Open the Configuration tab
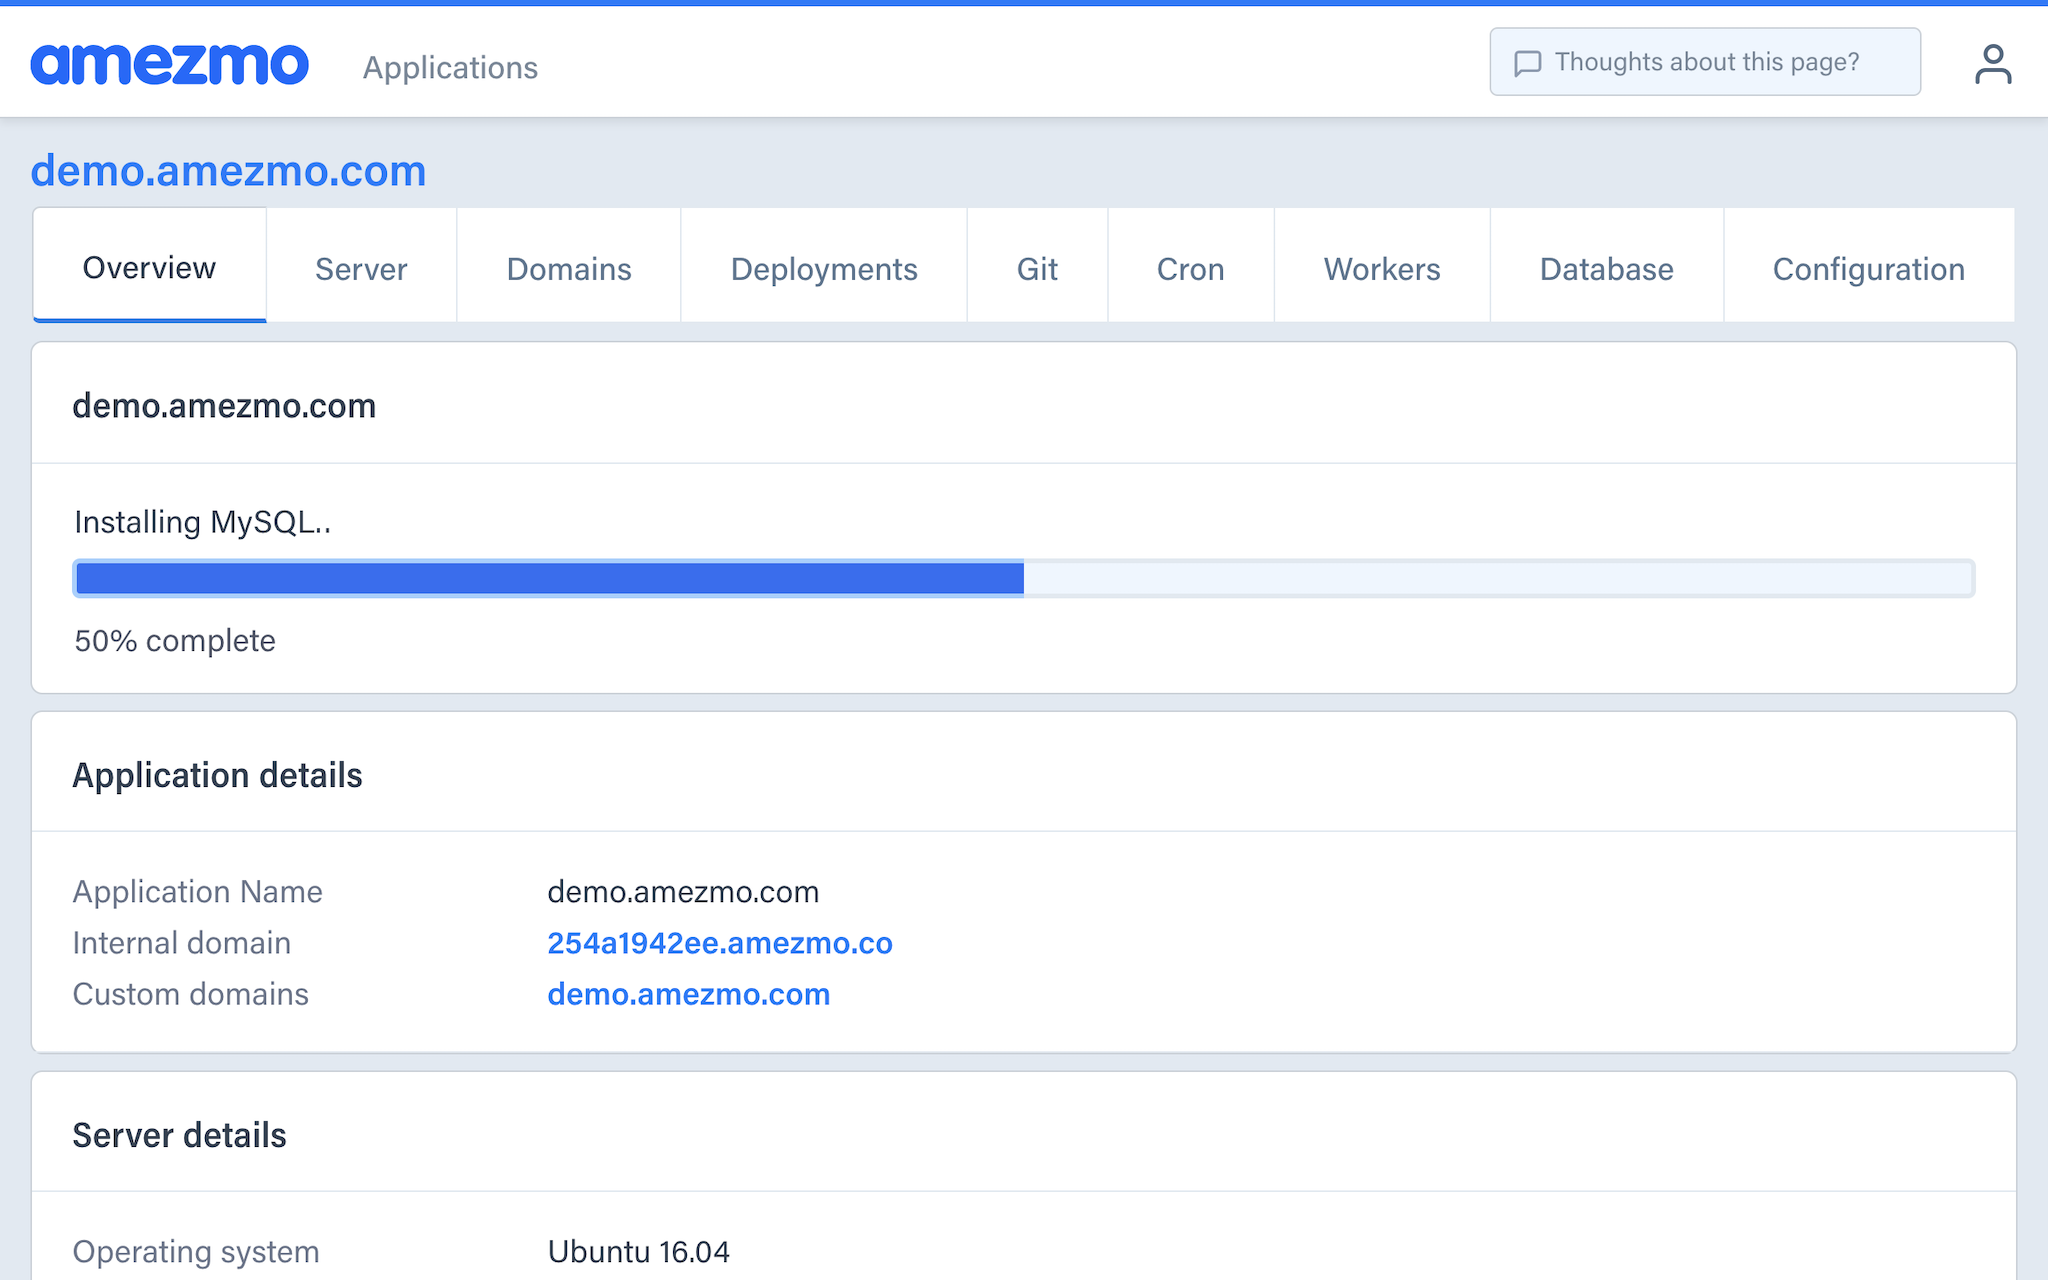This screenshot has height=1280, width=2048. point(1868,268)
